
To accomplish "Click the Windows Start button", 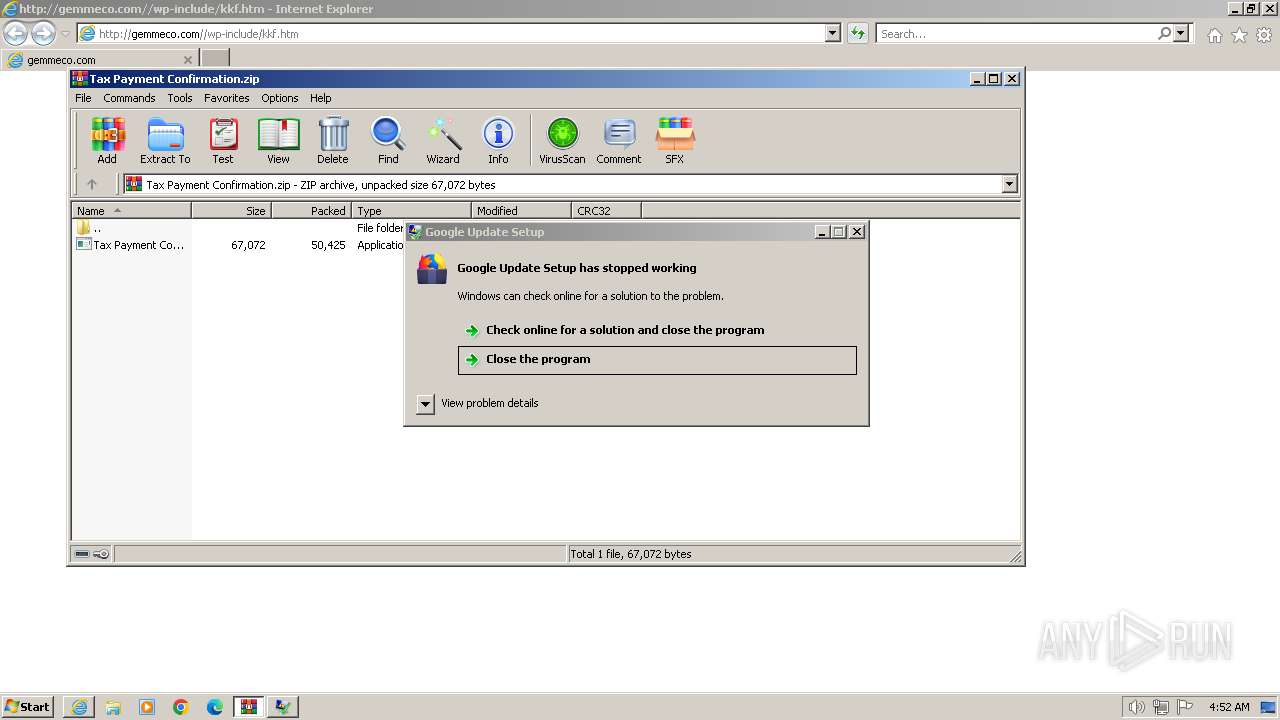I will click(x=27, y=706).
